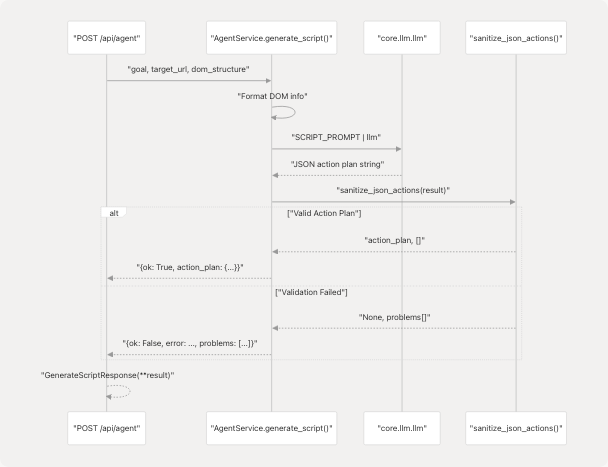
Task: Select the bottom "sanitize_json_actions()" participant box
Action: [516, 427]
